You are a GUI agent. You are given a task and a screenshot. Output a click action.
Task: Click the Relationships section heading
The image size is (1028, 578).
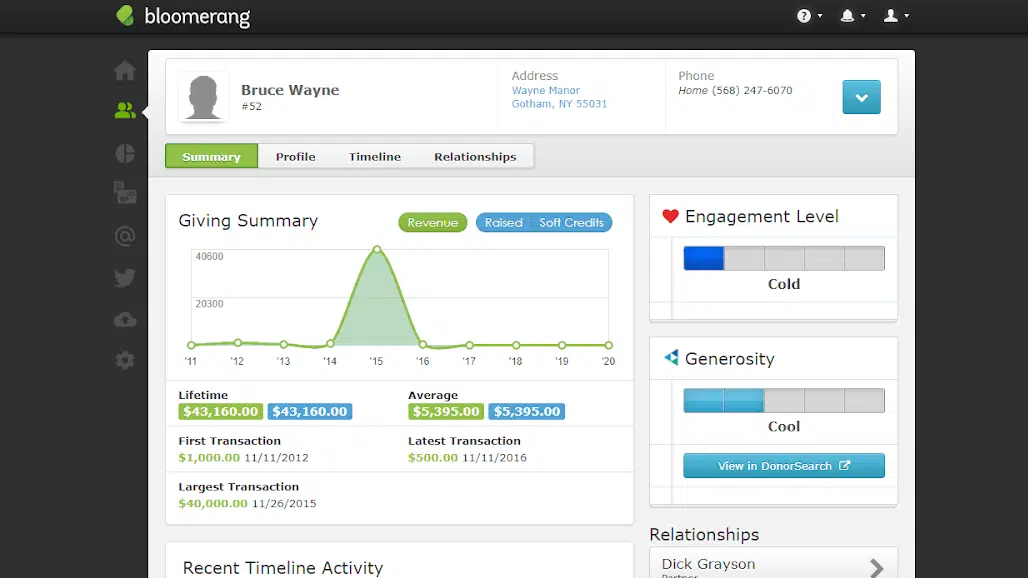[704, 534]
